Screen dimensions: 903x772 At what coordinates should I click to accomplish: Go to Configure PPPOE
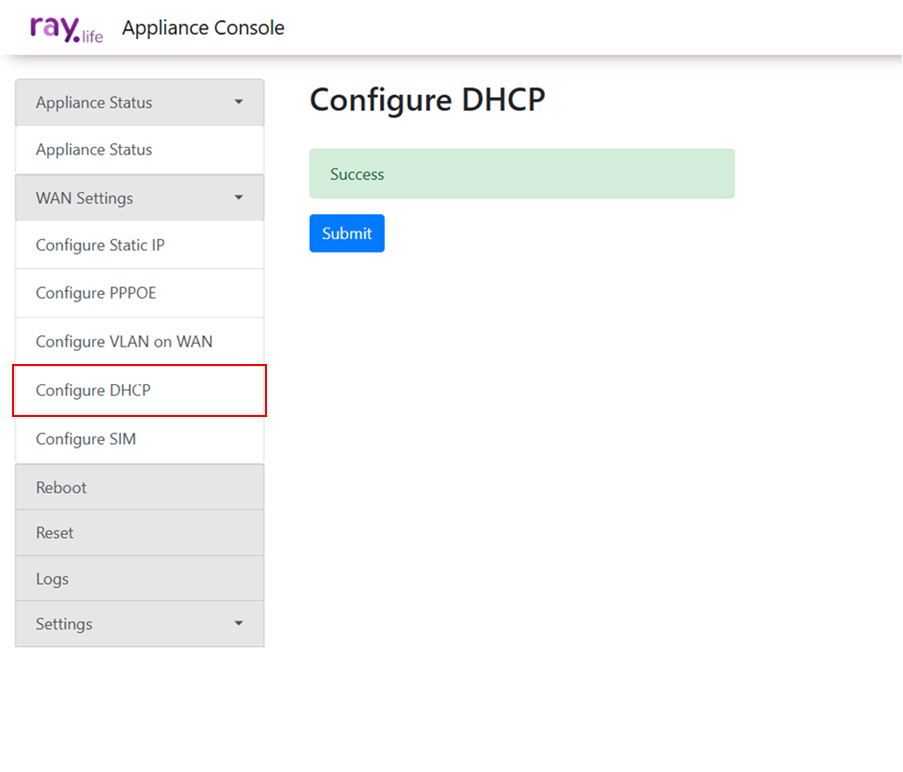(x=96, y=293)
